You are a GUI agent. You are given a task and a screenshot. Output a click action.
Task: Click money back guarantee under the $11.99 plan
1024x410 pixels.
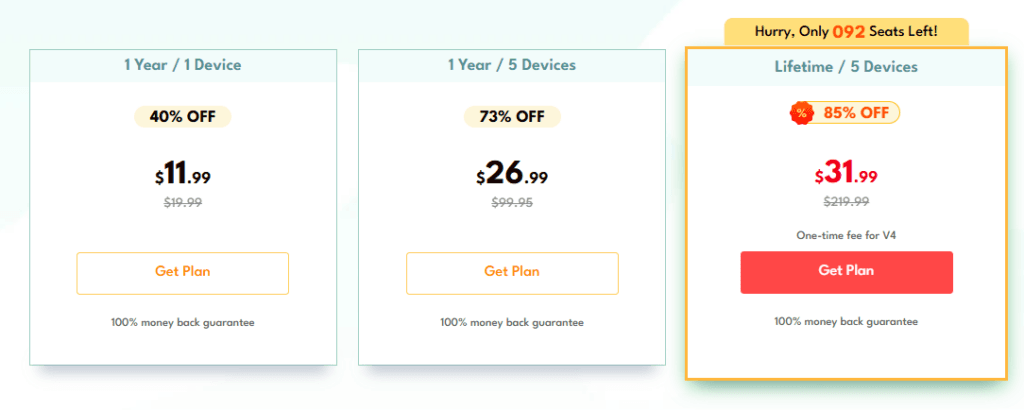182,322
